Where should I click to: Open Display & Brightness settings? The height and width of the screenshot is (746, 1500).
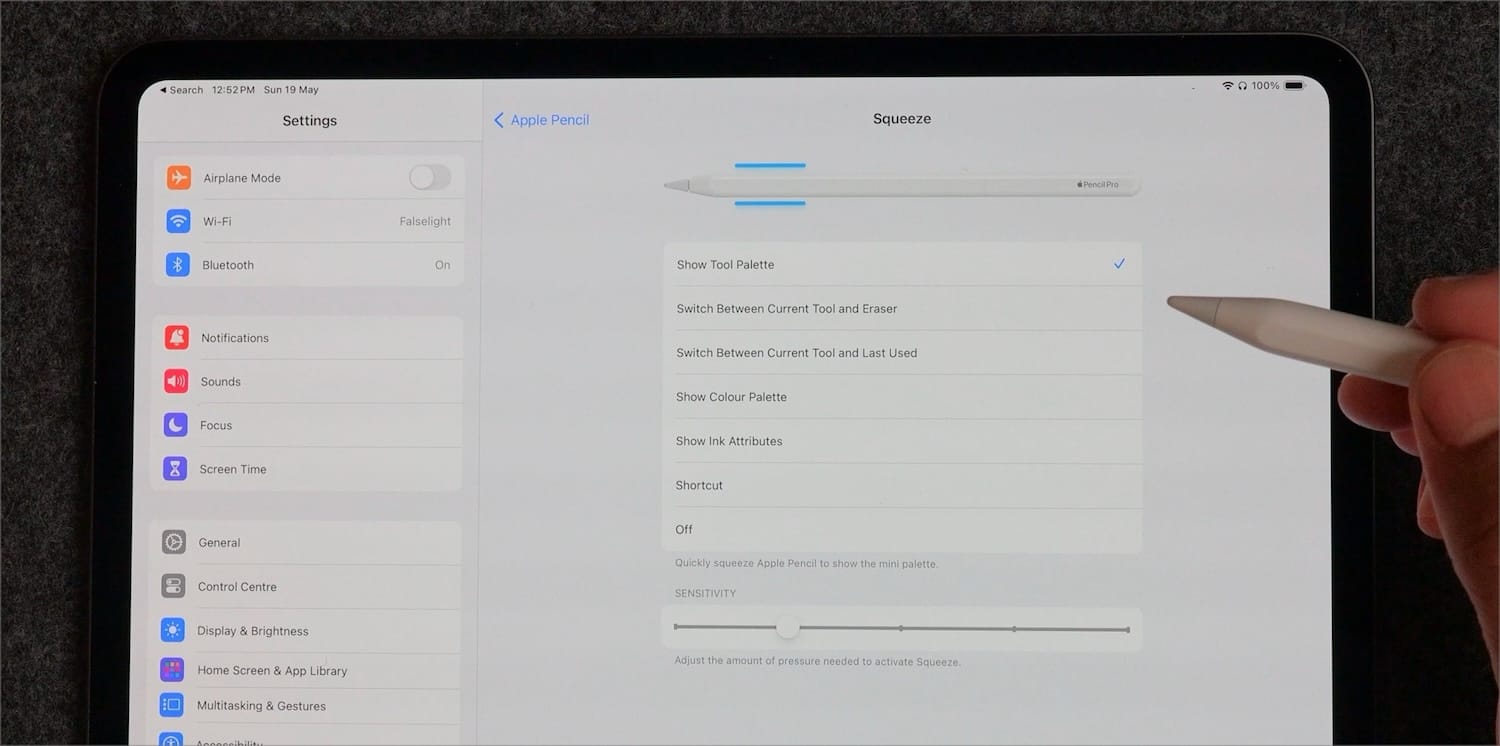[x=304, y=630]
